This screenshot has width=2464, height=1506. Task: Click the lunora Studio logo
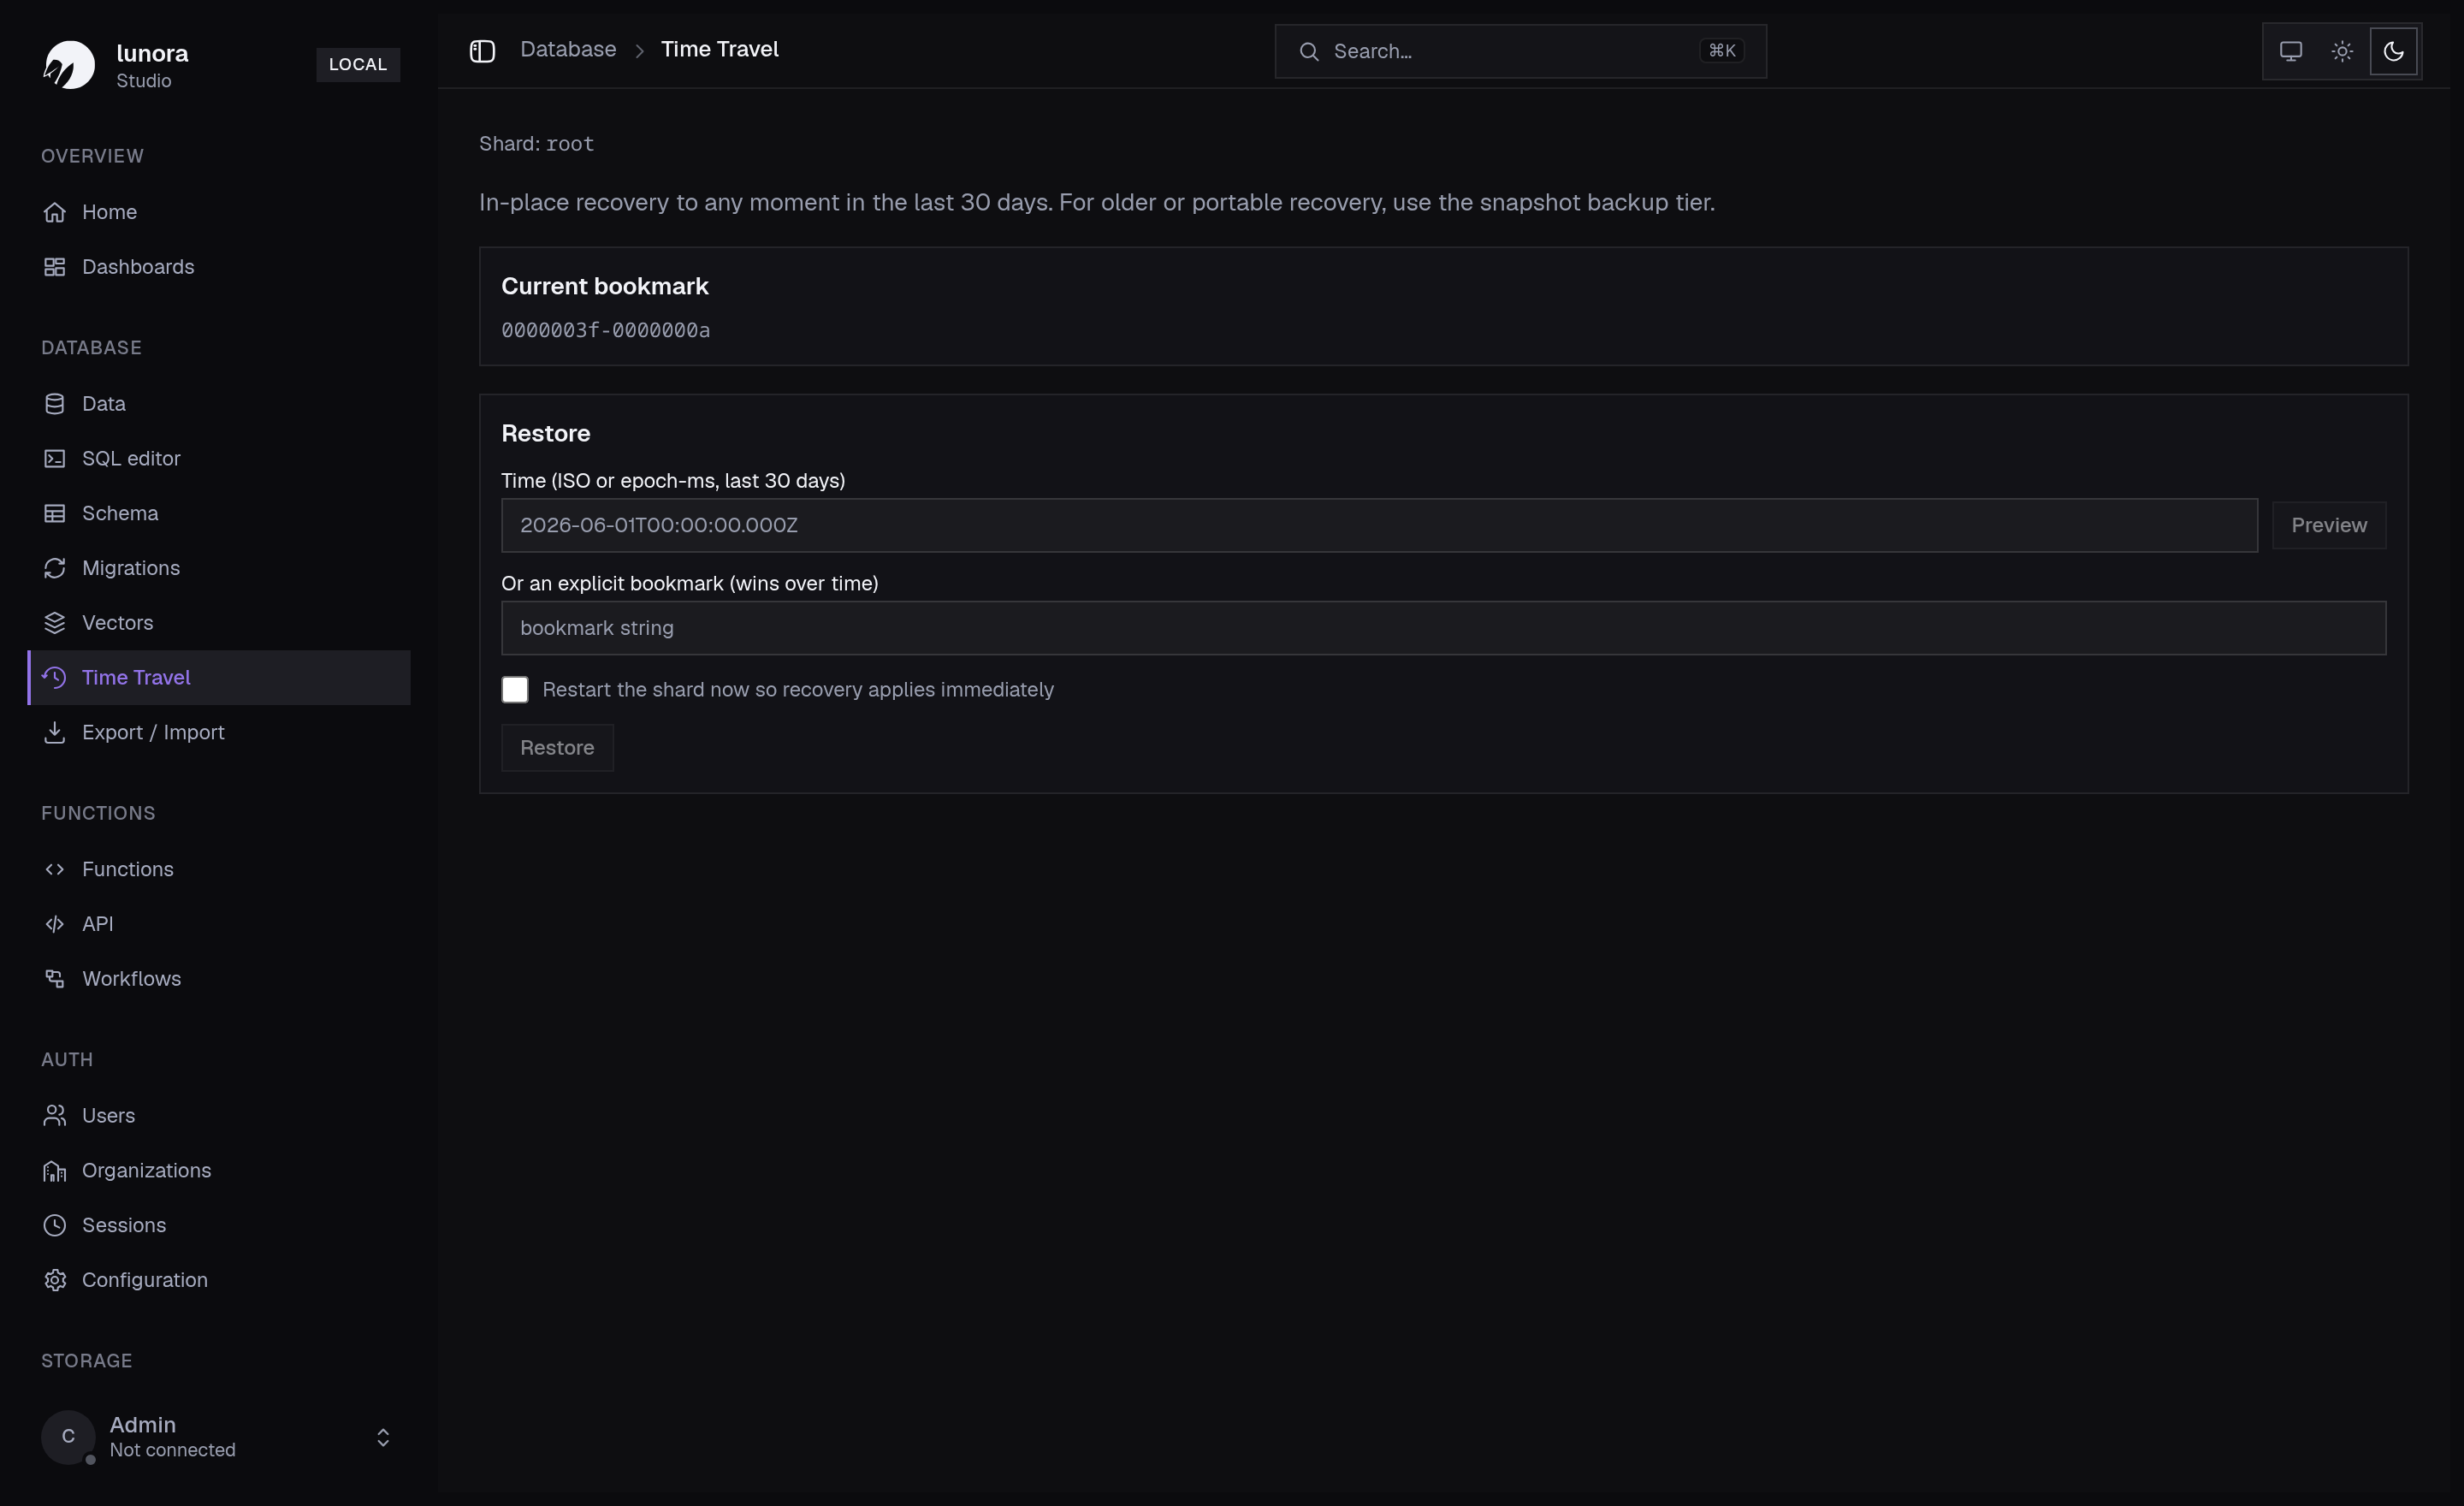coord(69,65)
